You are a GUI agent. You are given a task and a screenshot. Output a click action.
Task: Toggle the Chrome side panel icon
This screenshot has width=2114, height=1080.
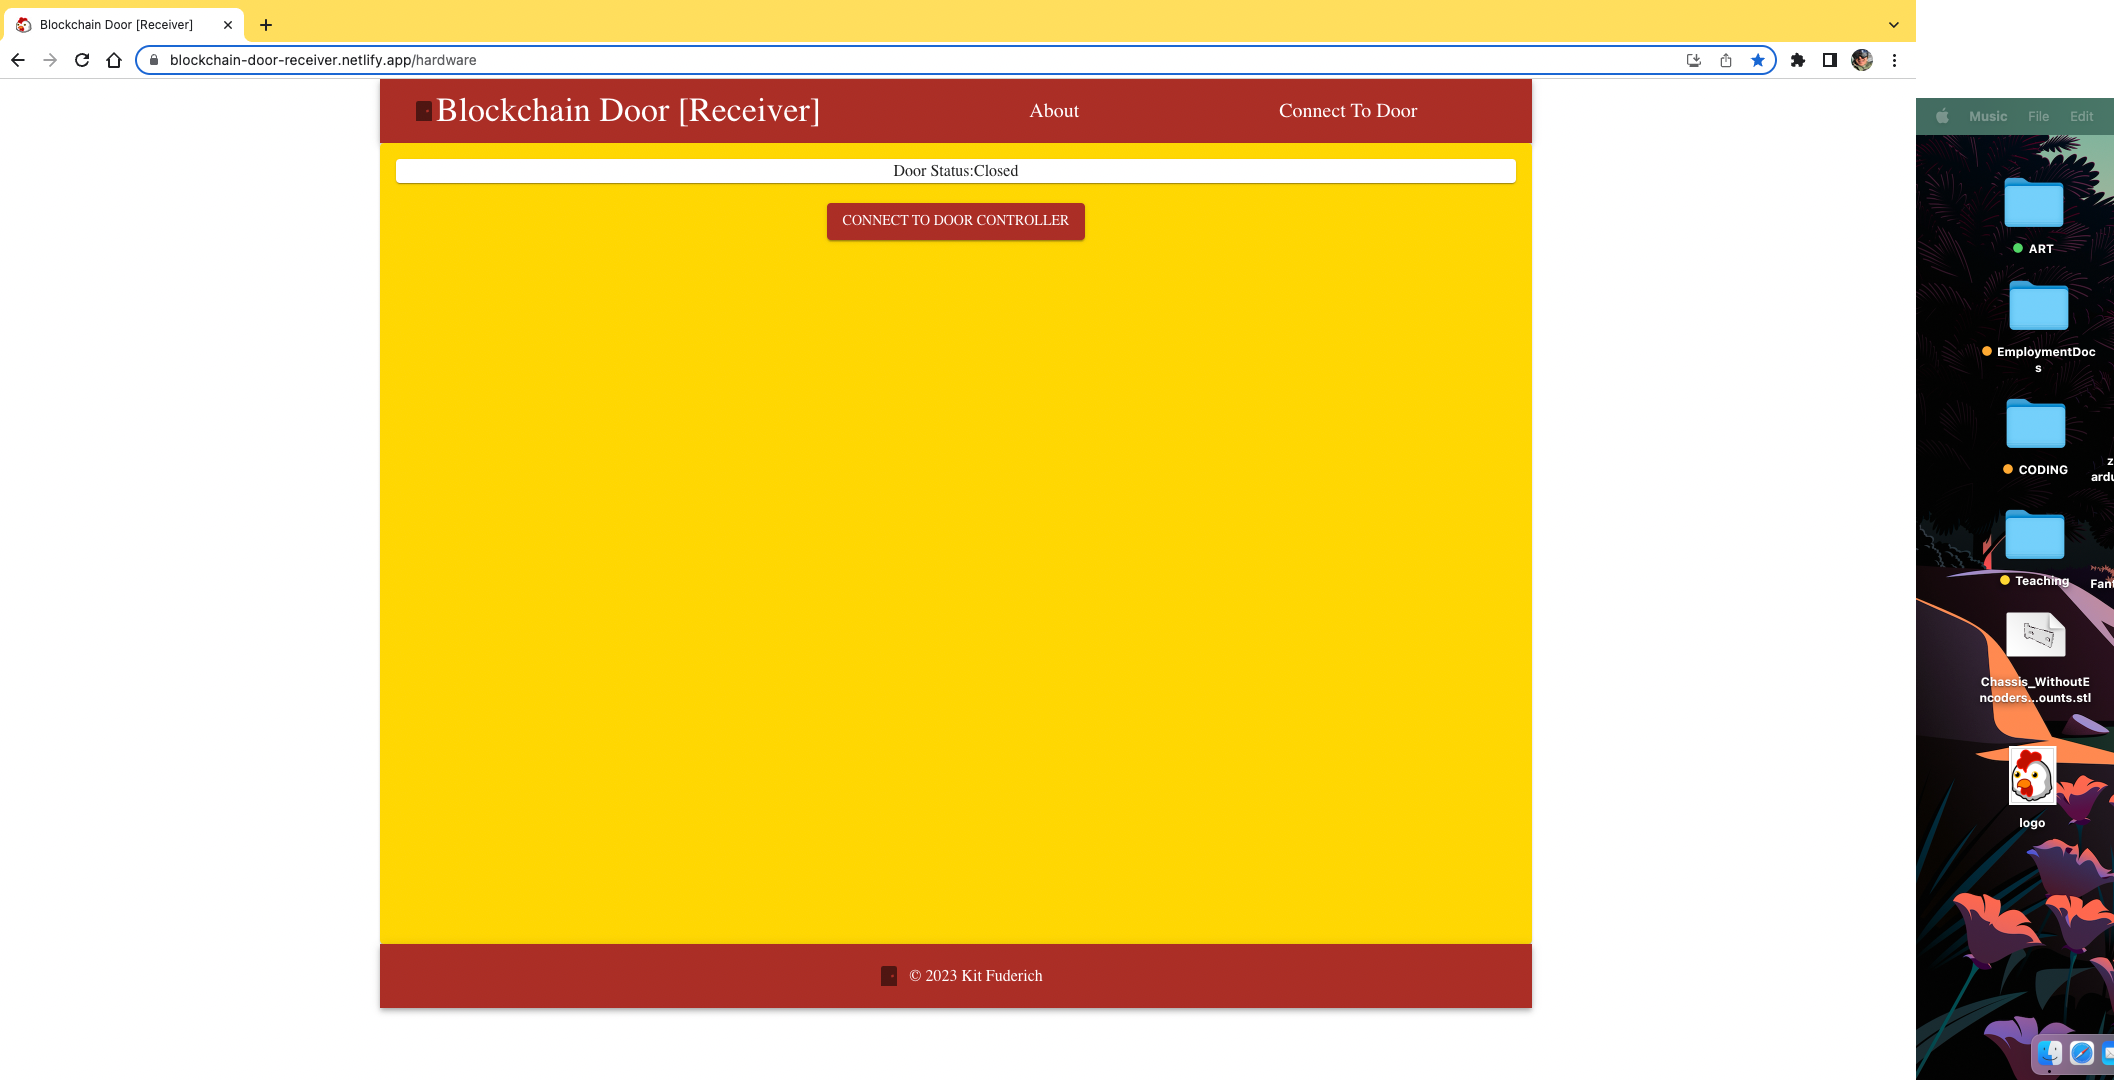1829,60
